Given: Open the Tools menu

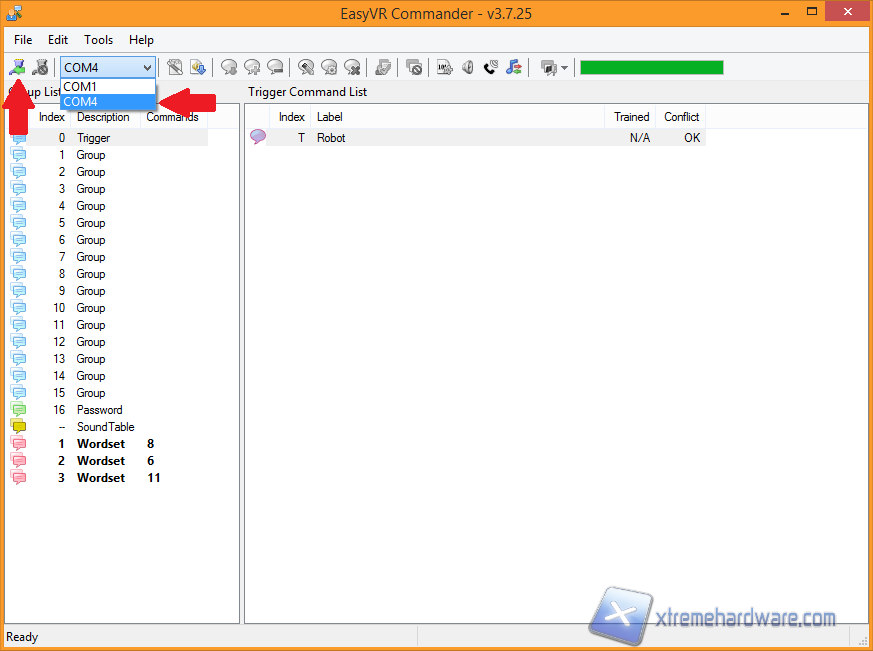Looking at the screenshot, I should point(98,40).
